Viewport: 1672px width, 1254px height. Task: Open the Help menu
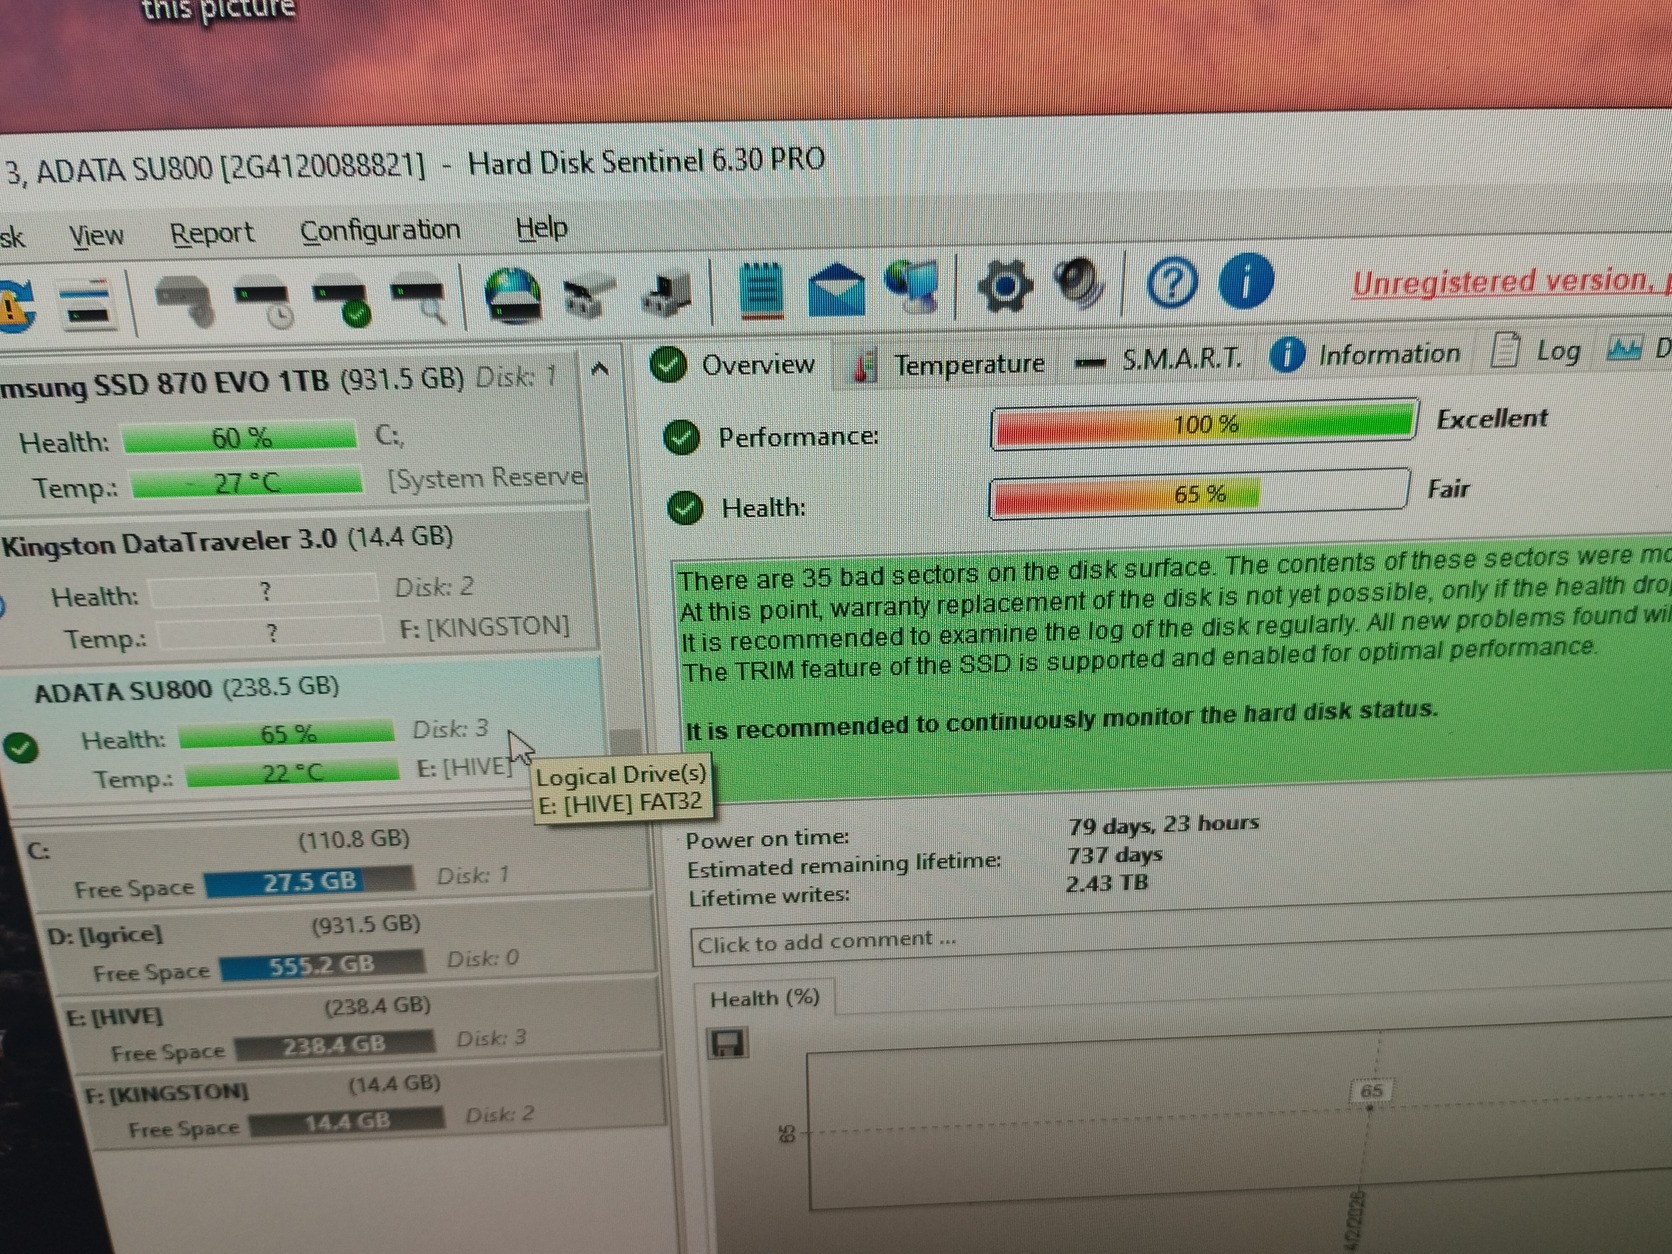coord(541,227)
